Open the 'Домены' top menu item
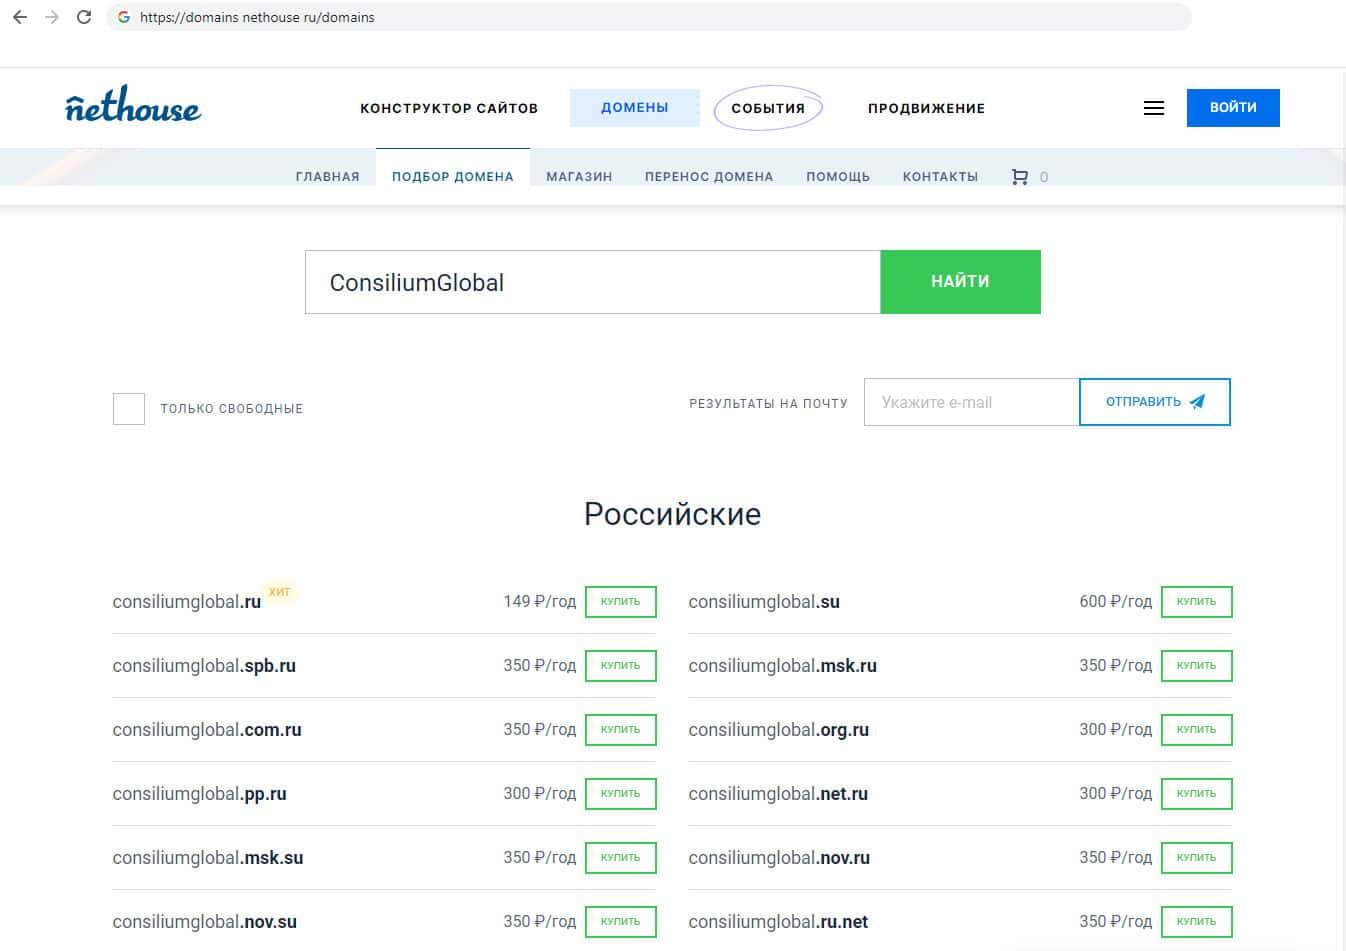 tap(634, 108)
